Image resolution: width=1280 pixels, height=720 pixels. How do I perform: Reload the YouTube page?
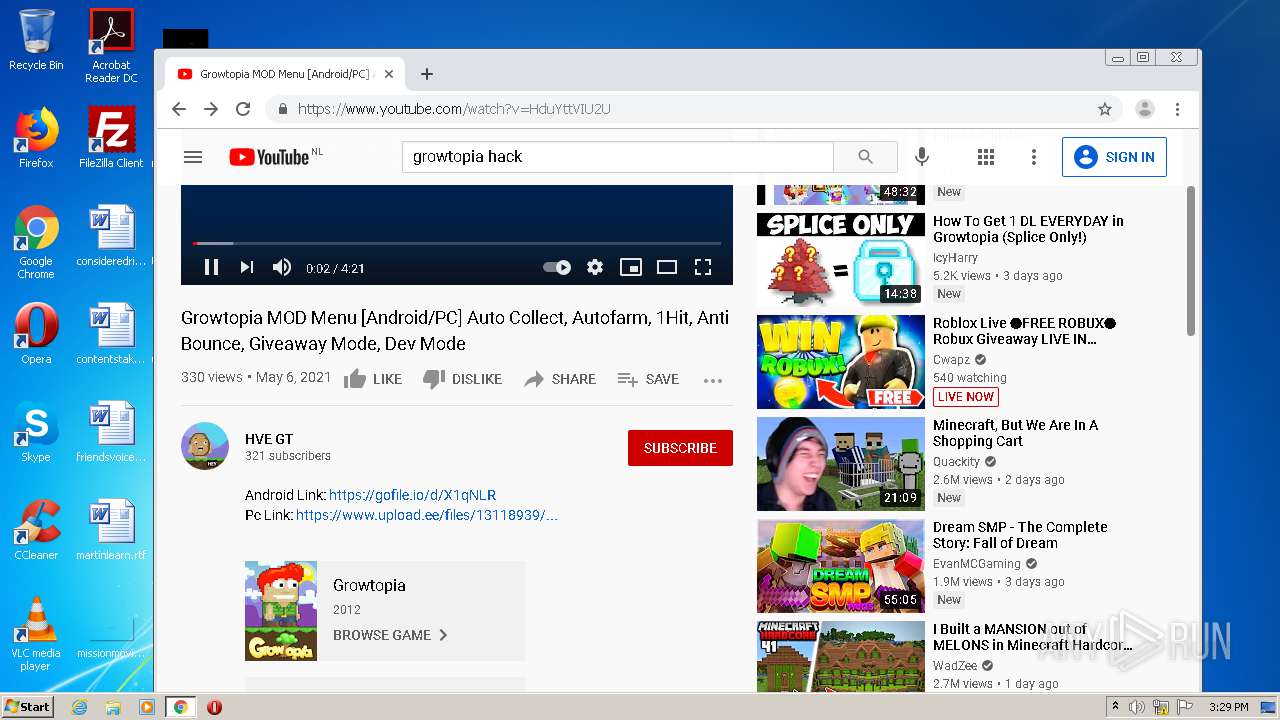coord(243,109)
